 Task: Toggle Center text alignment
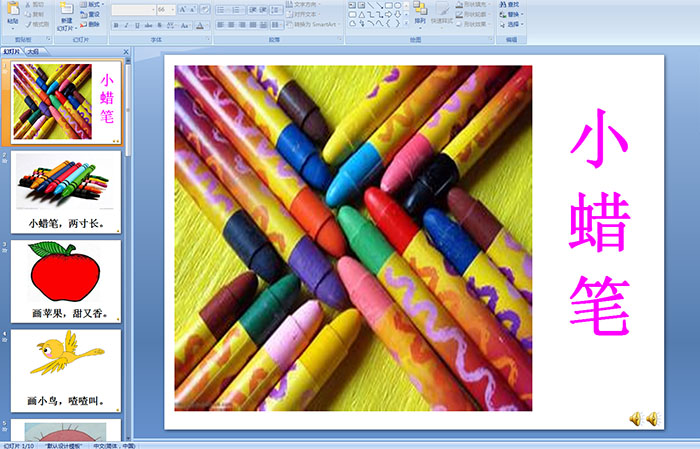pyautogui.click(x=231, y=25)
